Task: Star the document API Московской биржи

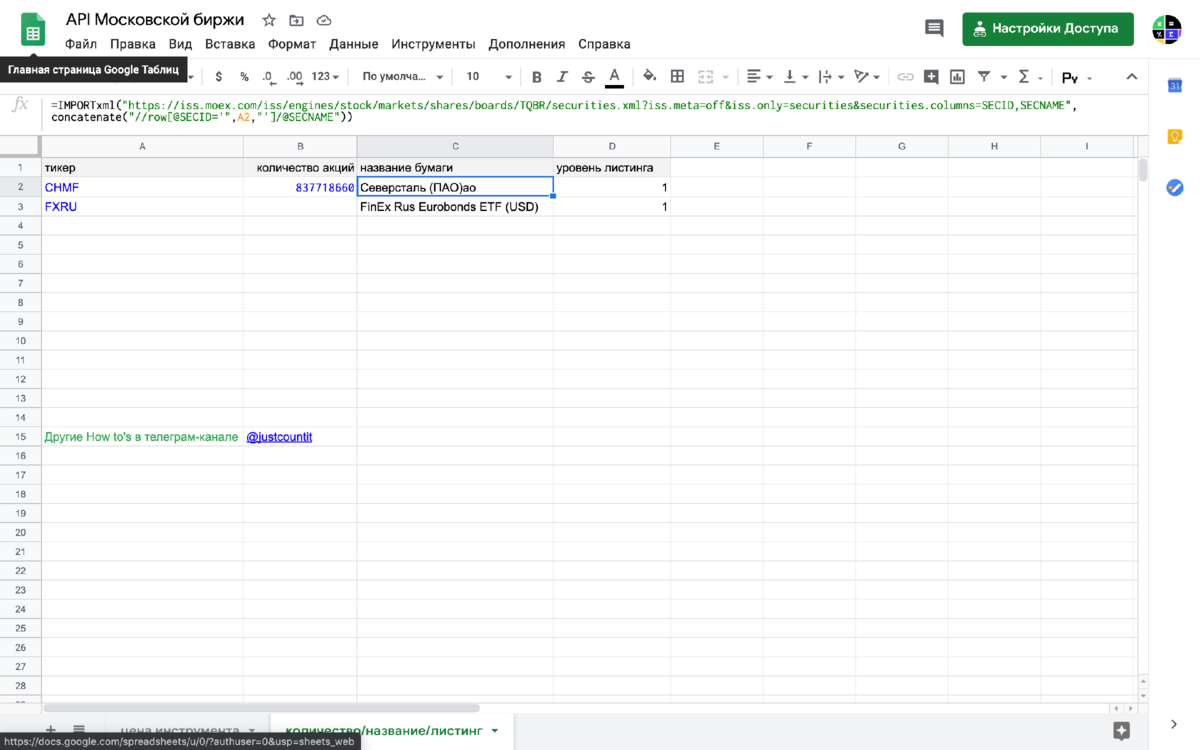Action: pos(269,21)
